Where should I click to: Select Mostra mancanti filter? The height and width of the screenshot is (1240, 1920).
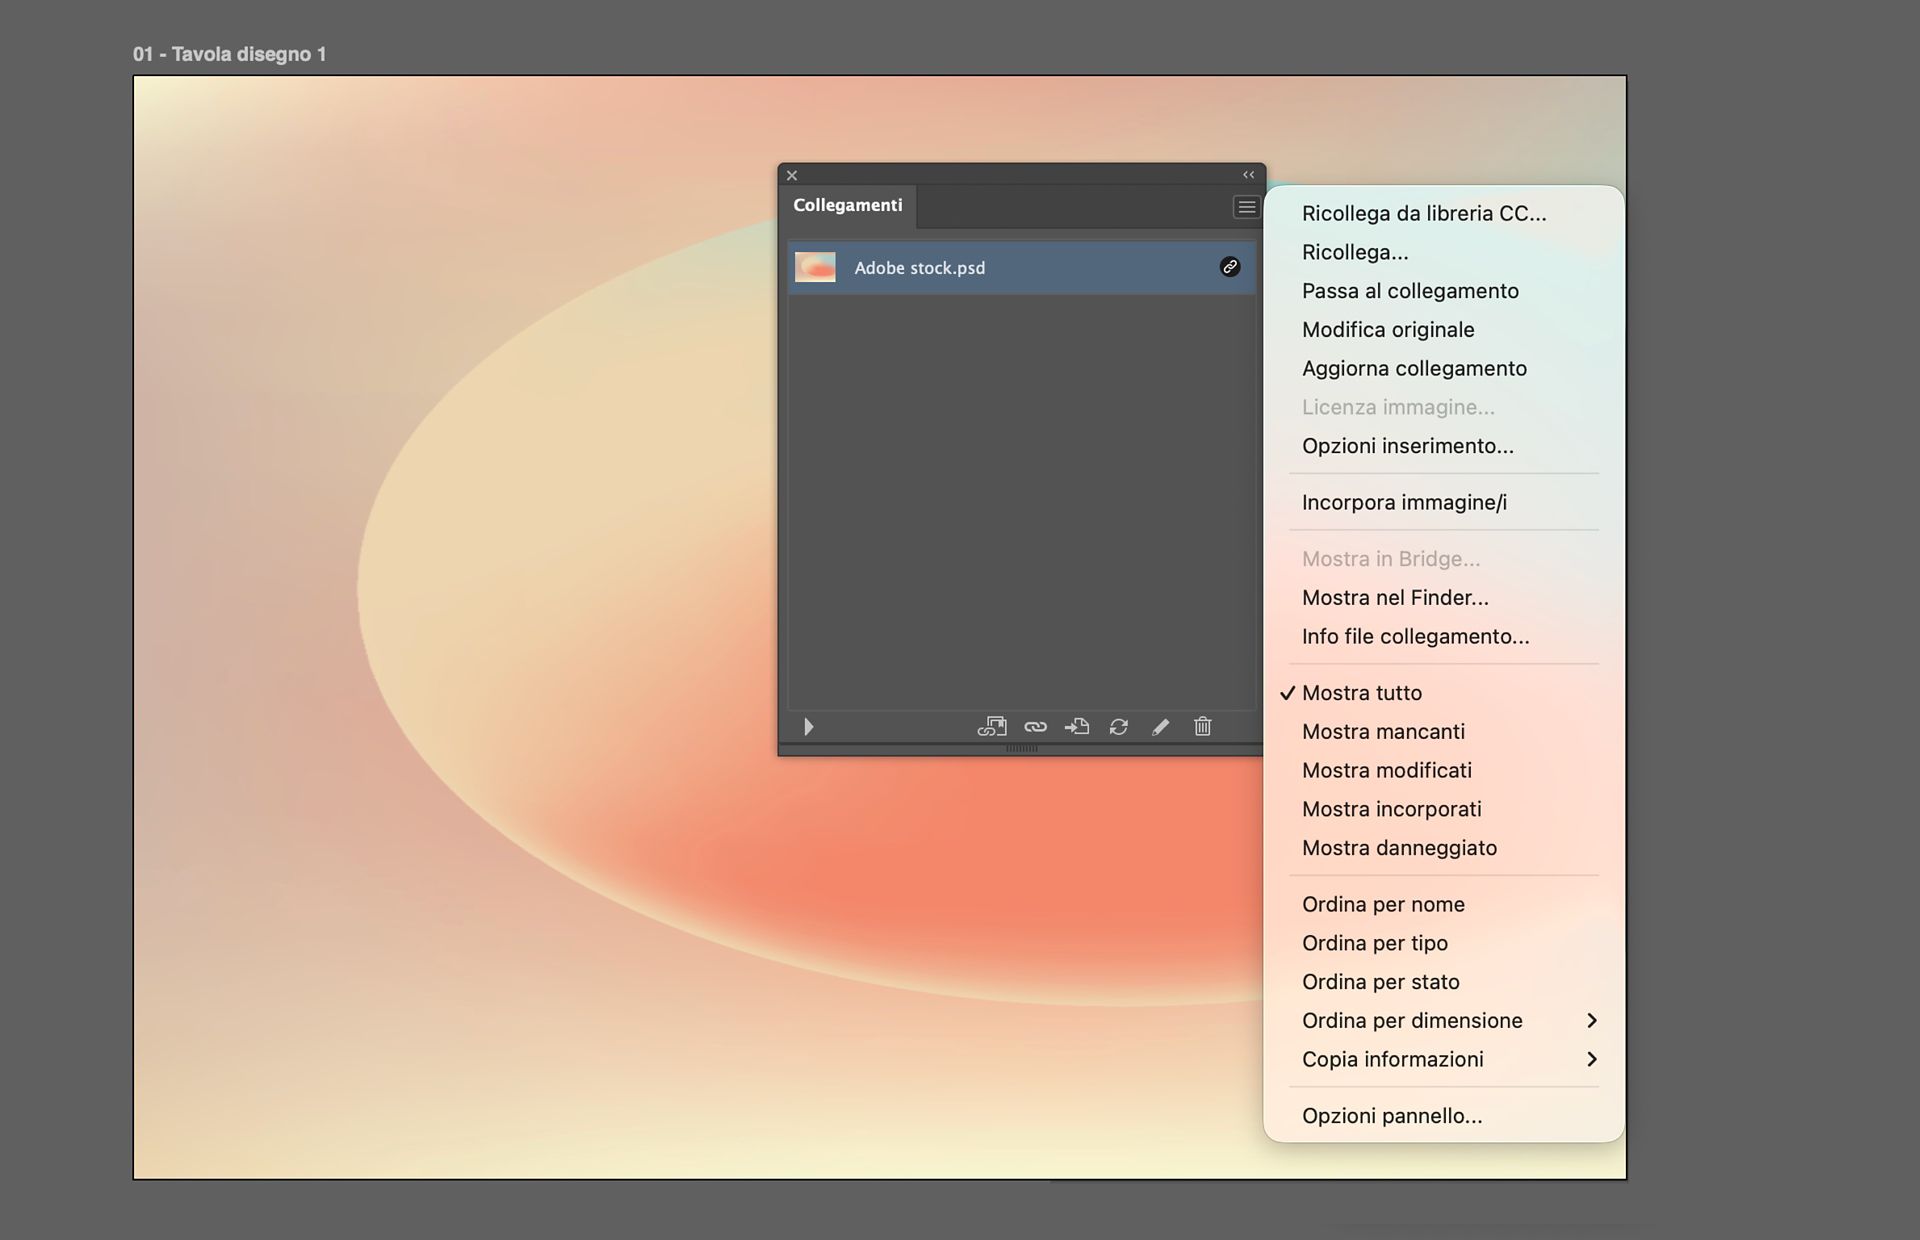pos(1444,732)
